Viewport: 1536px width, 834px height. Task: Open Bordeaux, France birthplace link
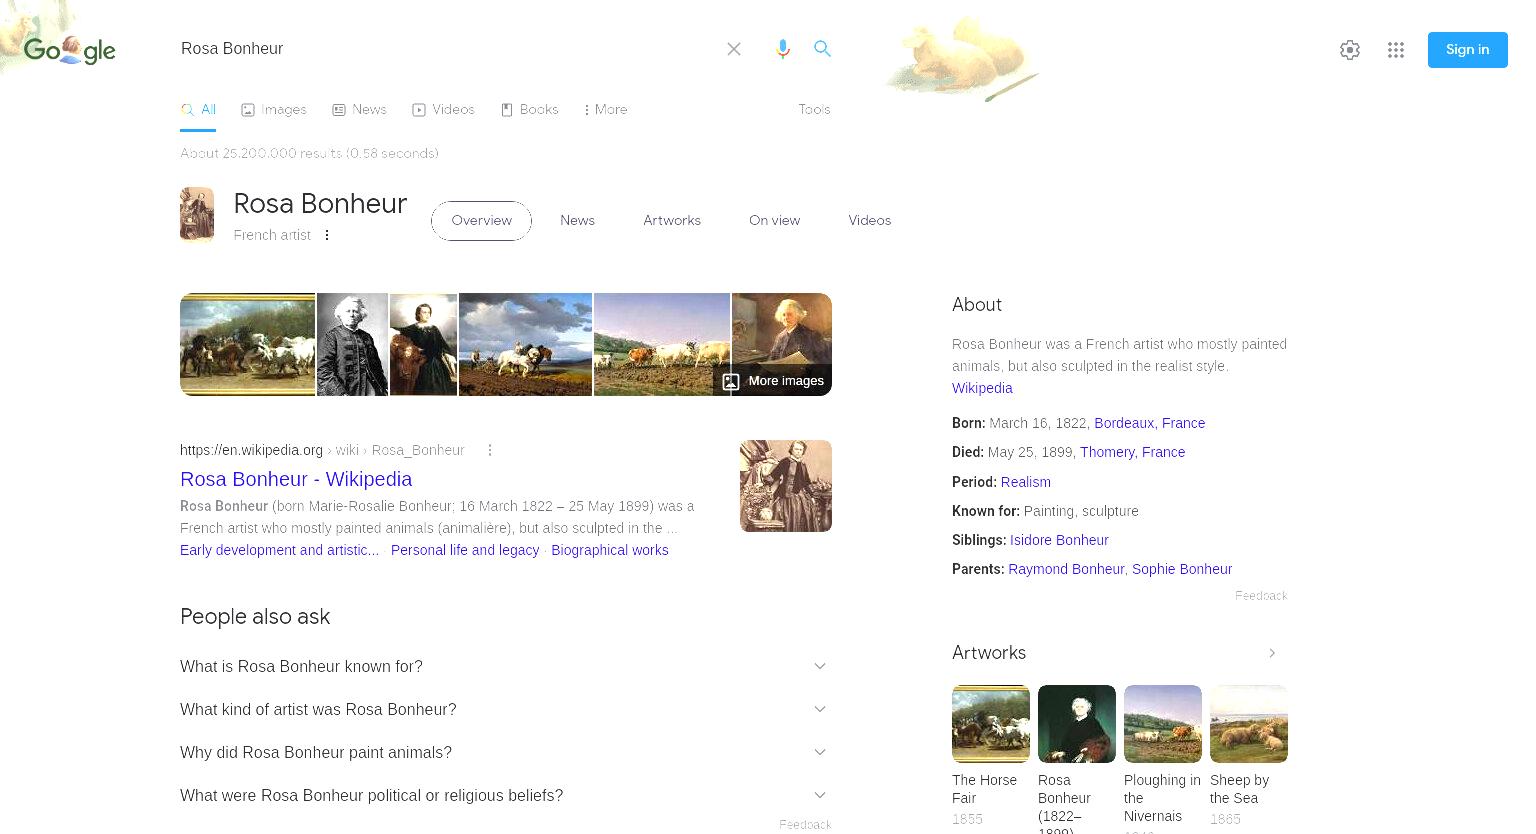(1149, 423)
